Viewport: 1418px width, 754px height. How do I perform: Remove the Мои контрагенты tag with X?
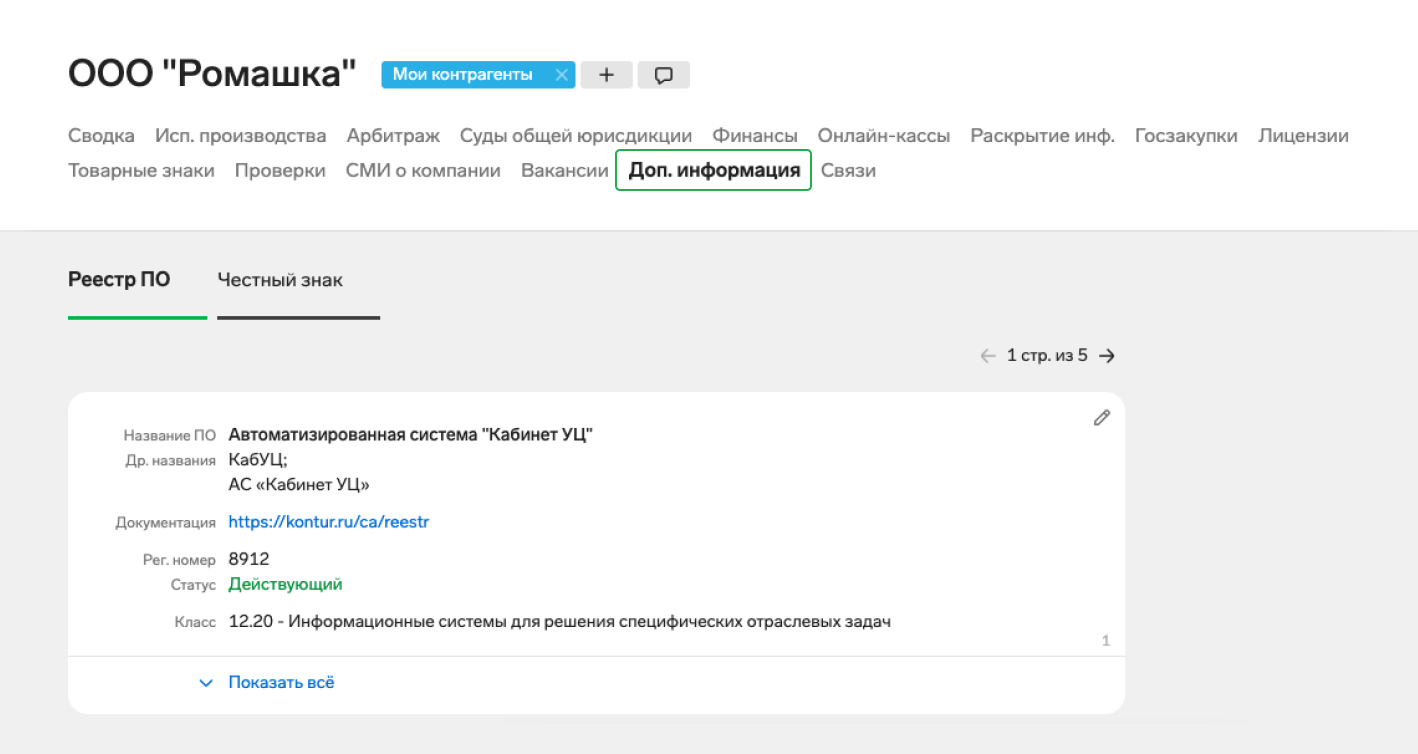562,75
